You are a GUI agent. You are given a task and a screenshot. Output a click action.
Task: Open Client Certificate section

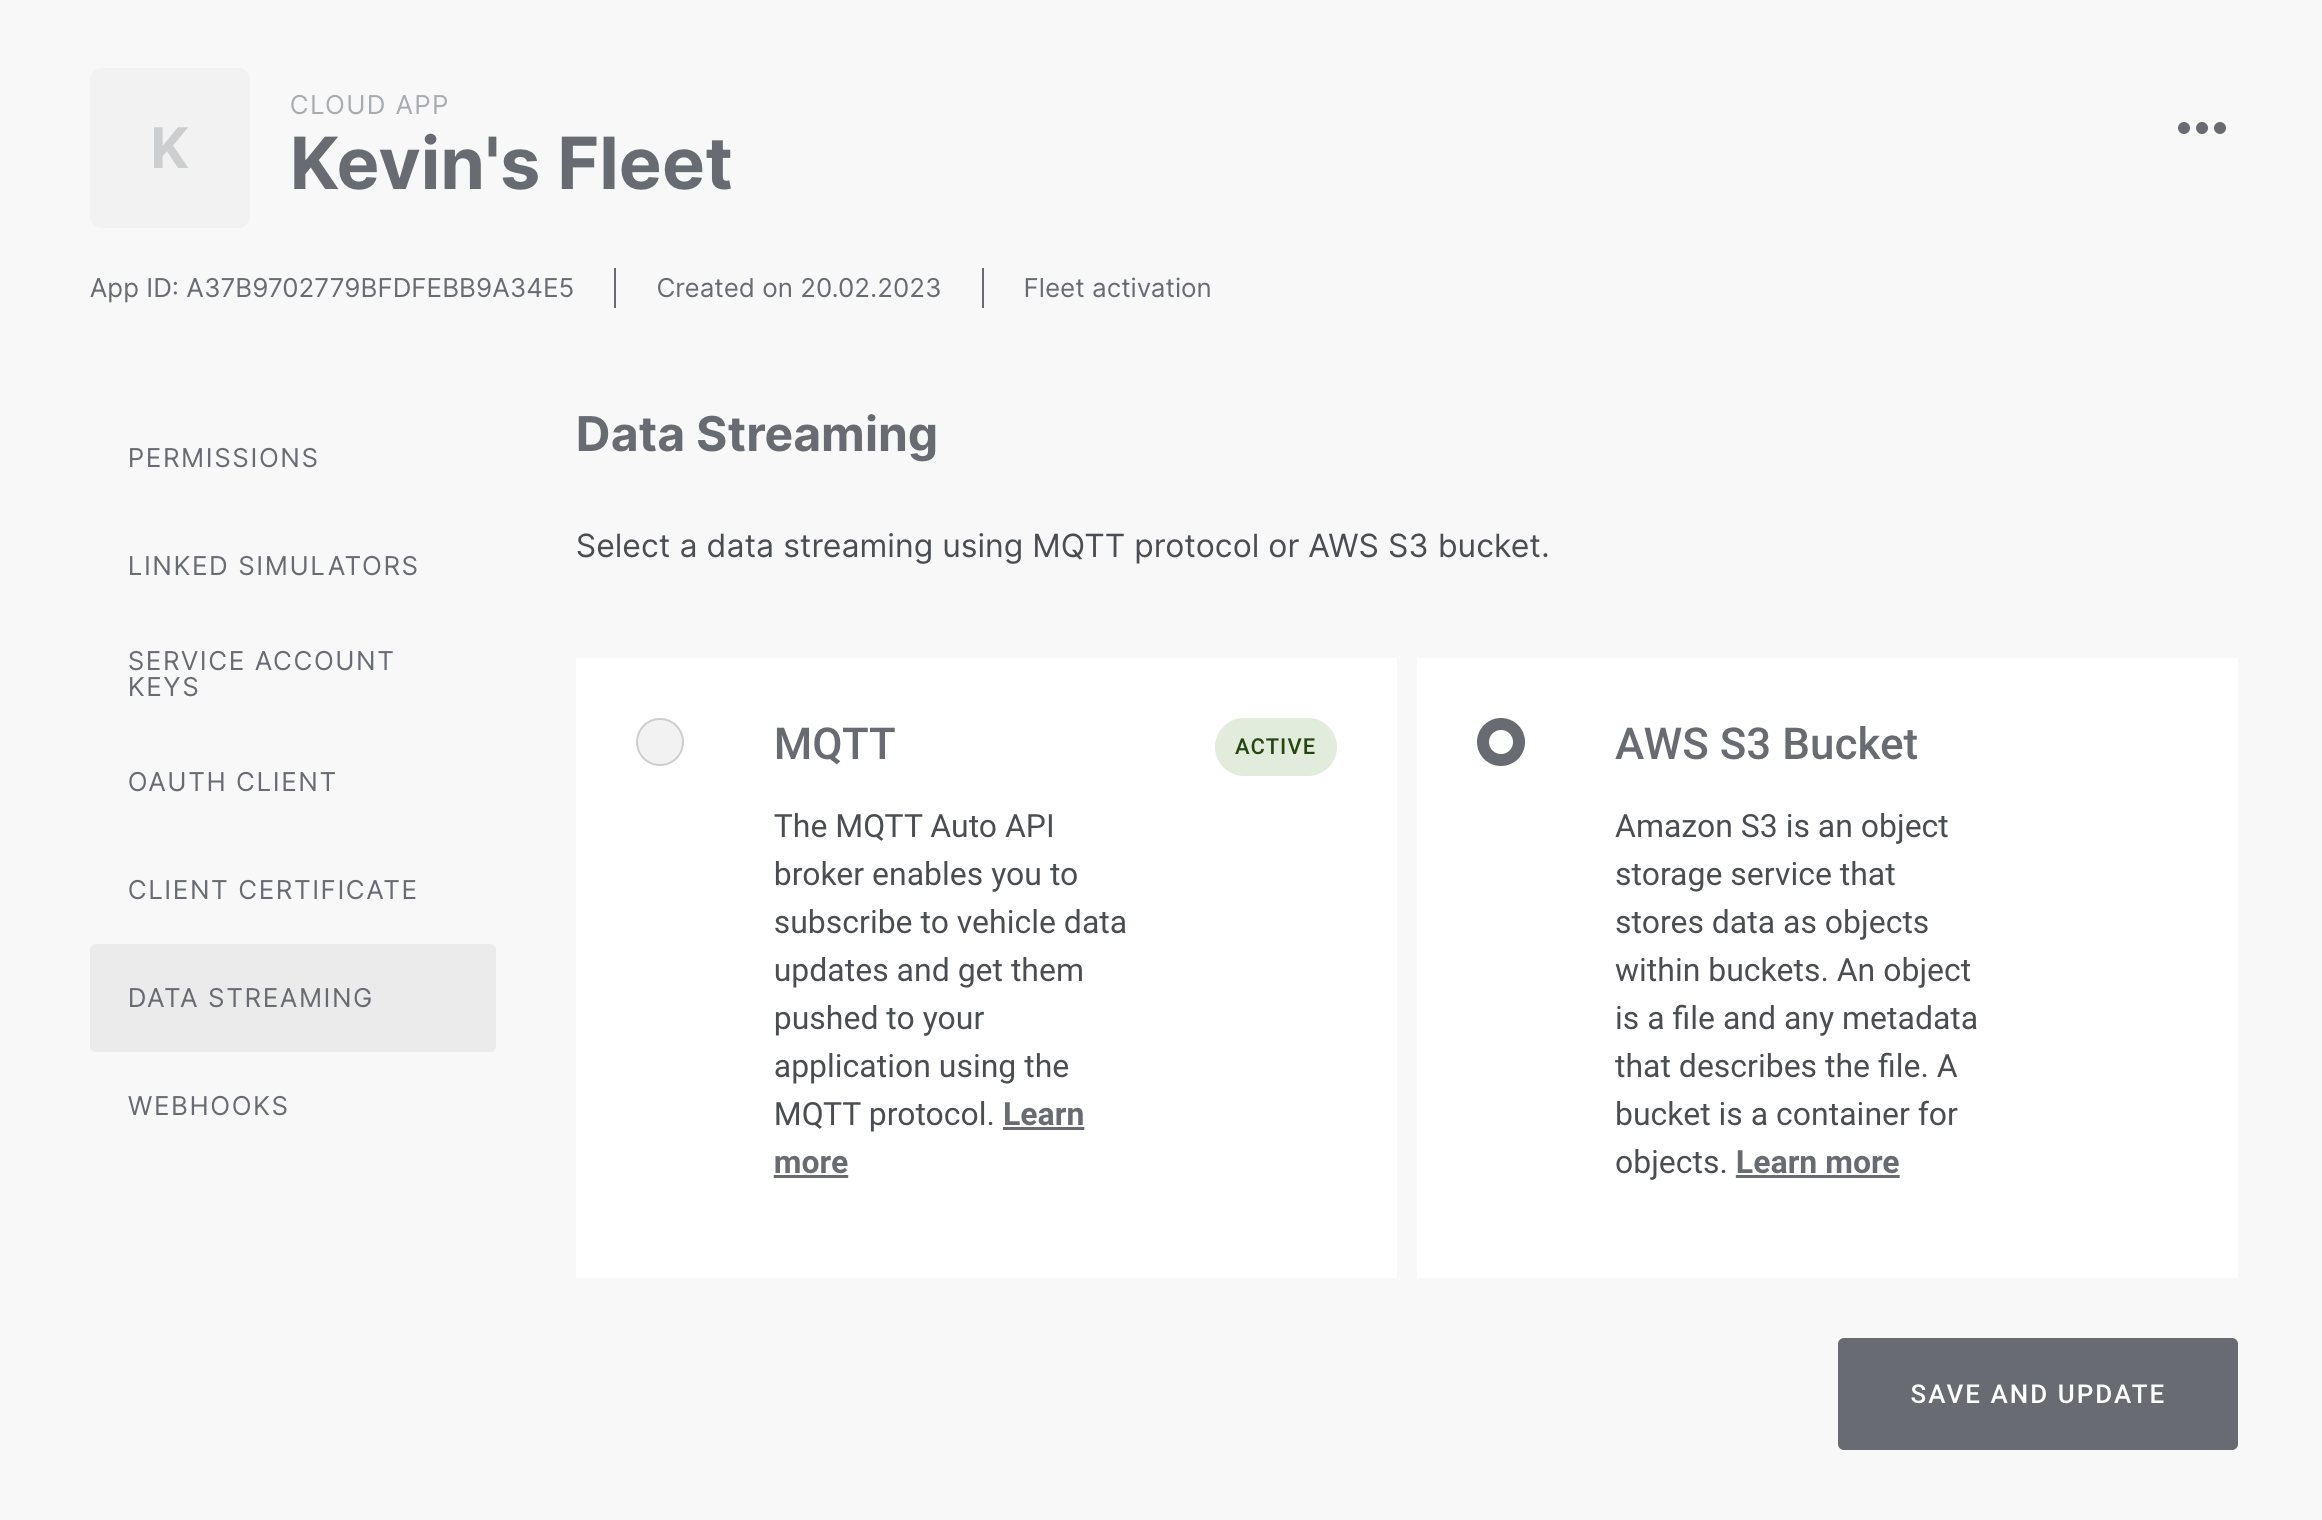(x=272, y=890)
